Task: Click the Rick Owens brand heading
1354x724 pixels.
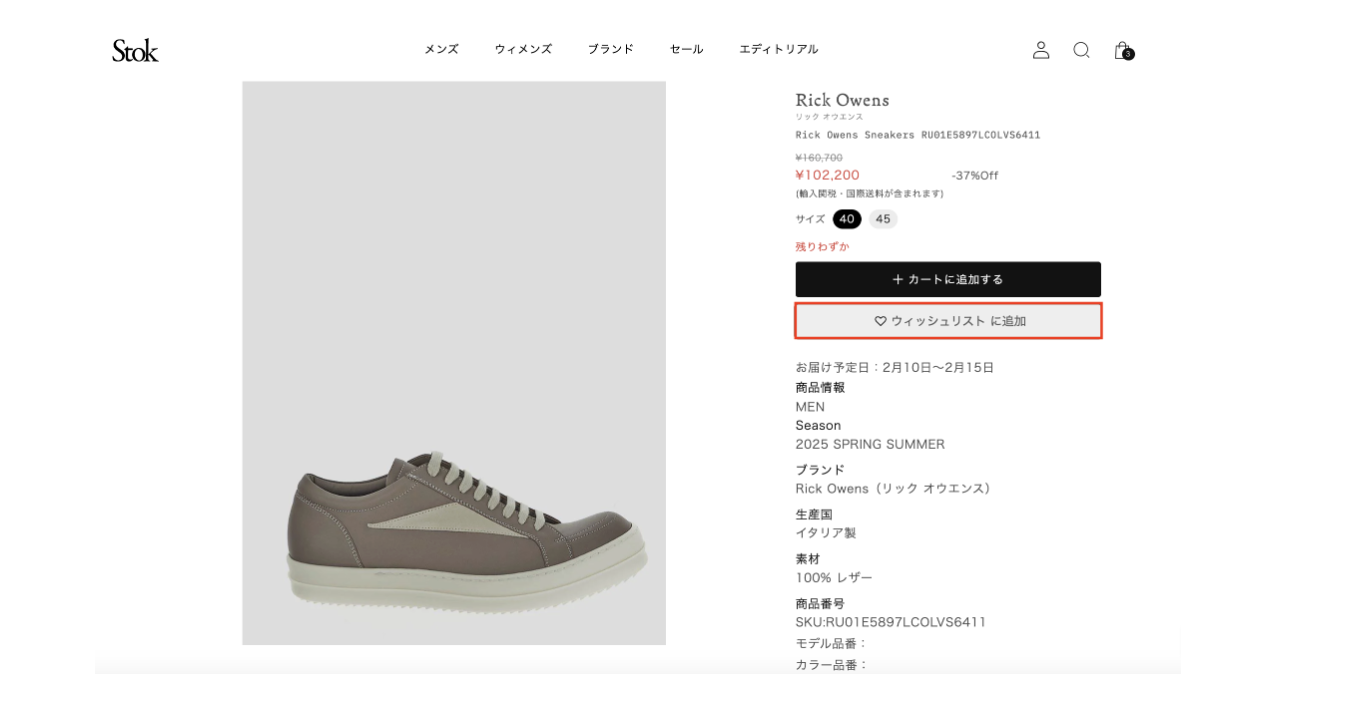Action: click(842, 100)
